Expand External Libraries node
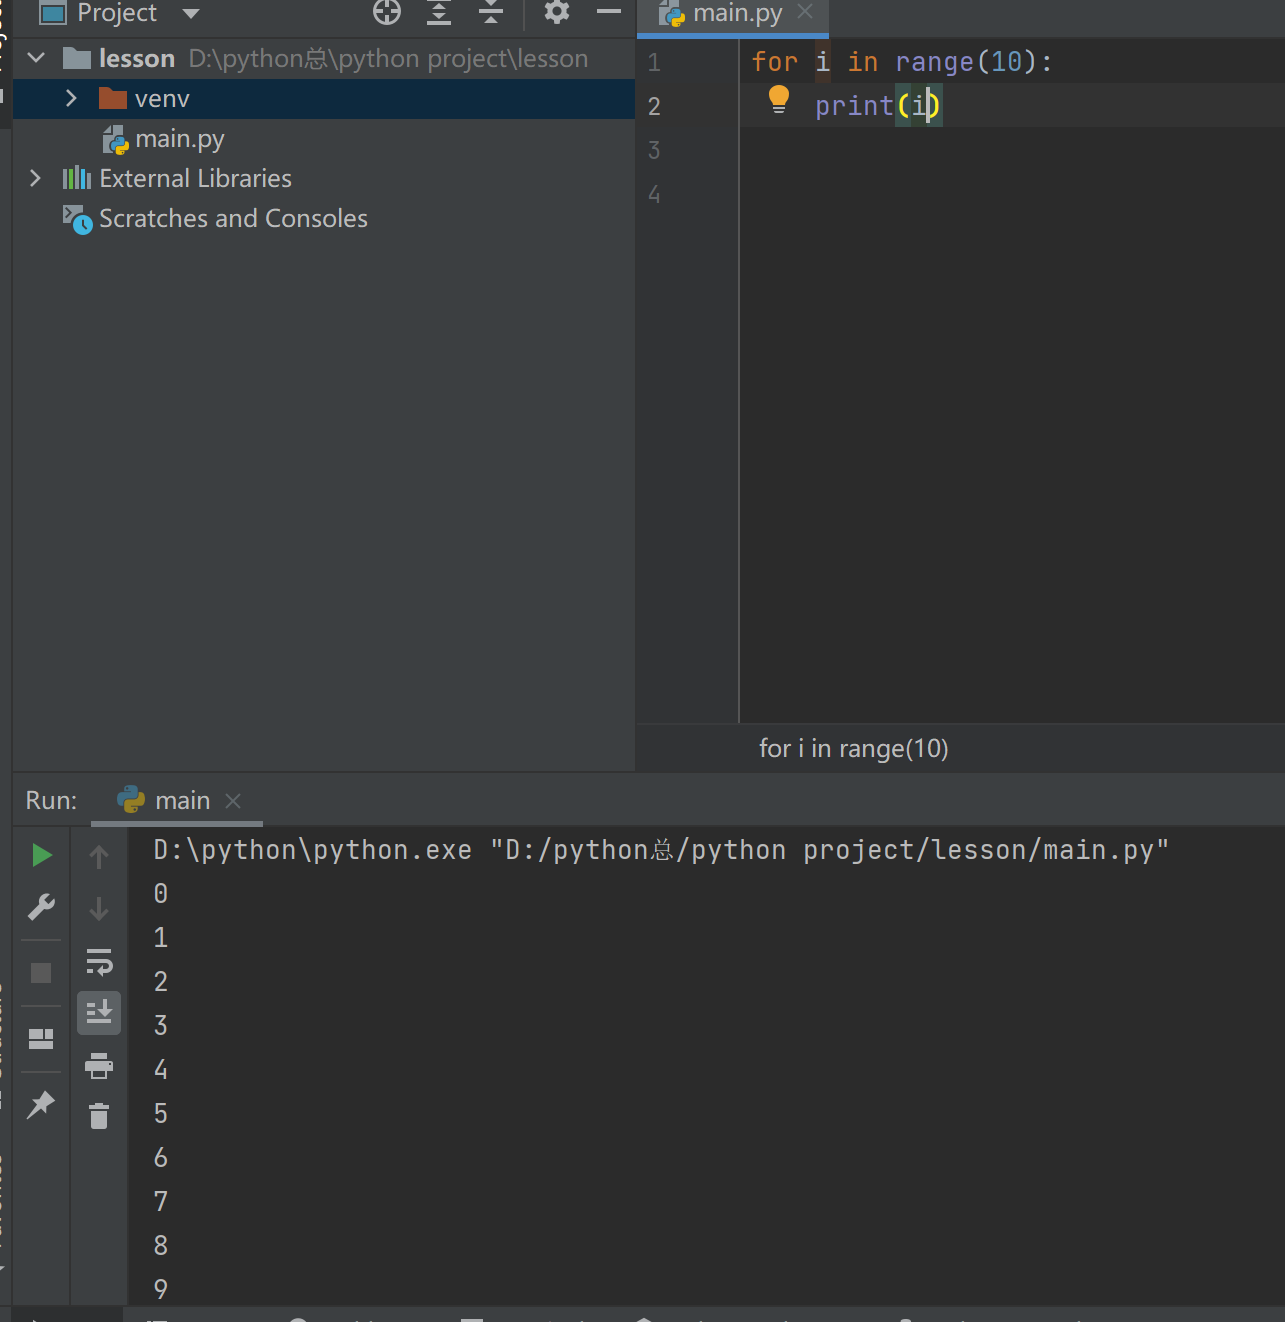 pyautogui.click(x=35, y=178)
